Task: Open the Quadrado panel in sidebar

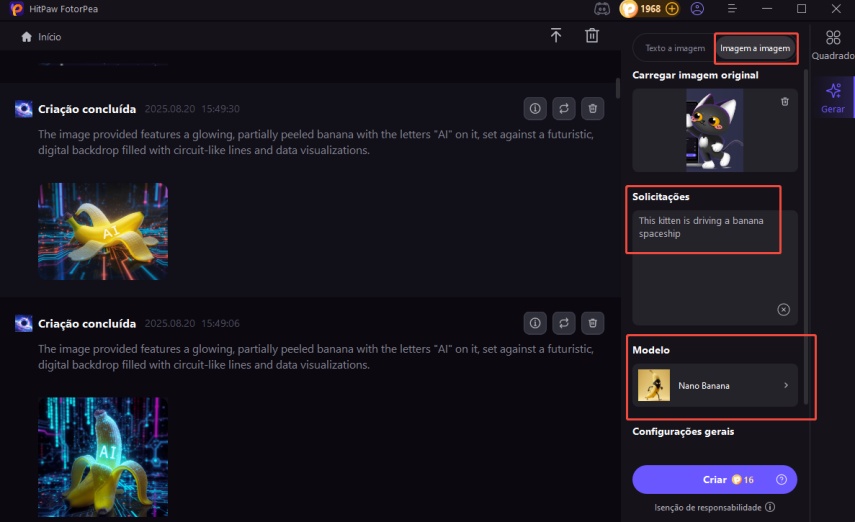Action: (x=832, y=46)
